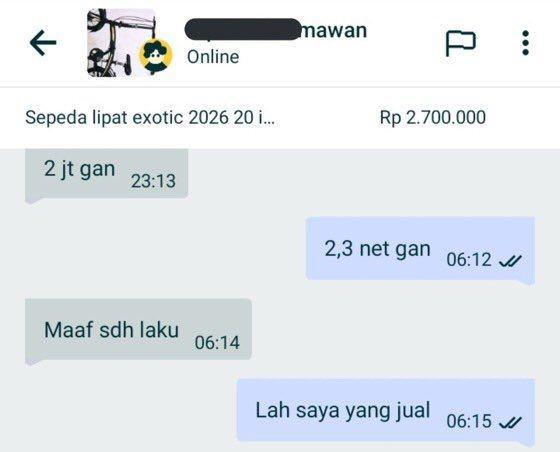Report the chat with the flag icon

(x=460, y=44)
